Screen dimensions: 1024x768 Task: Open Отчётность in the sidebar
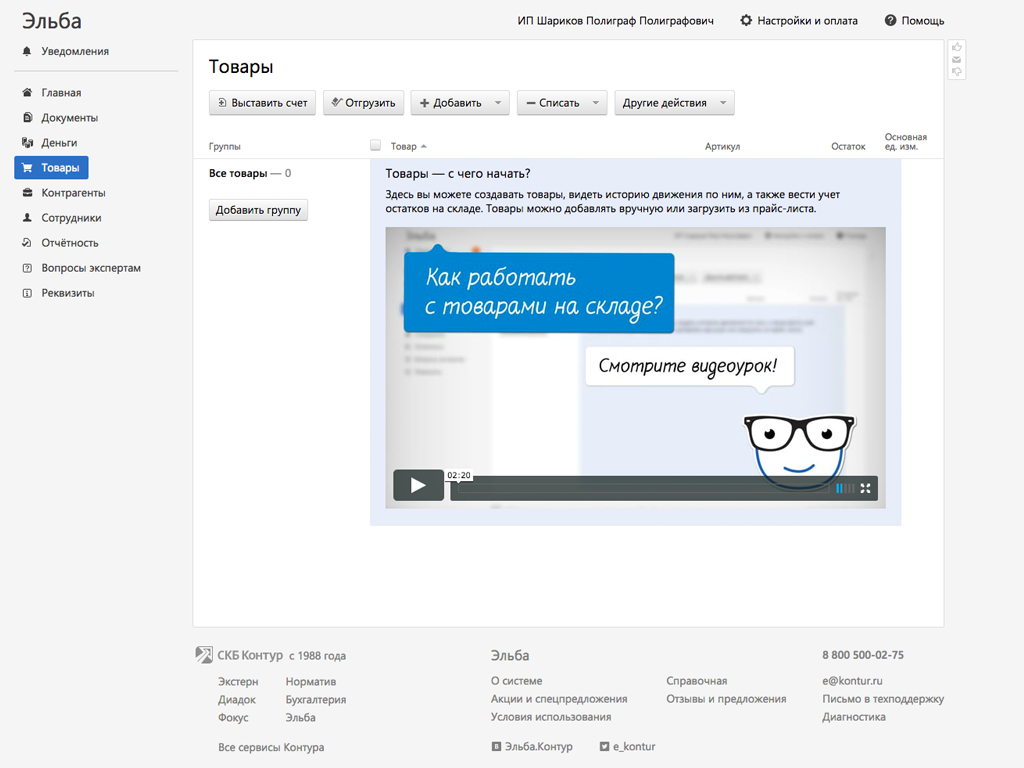(x=70, y=243)
